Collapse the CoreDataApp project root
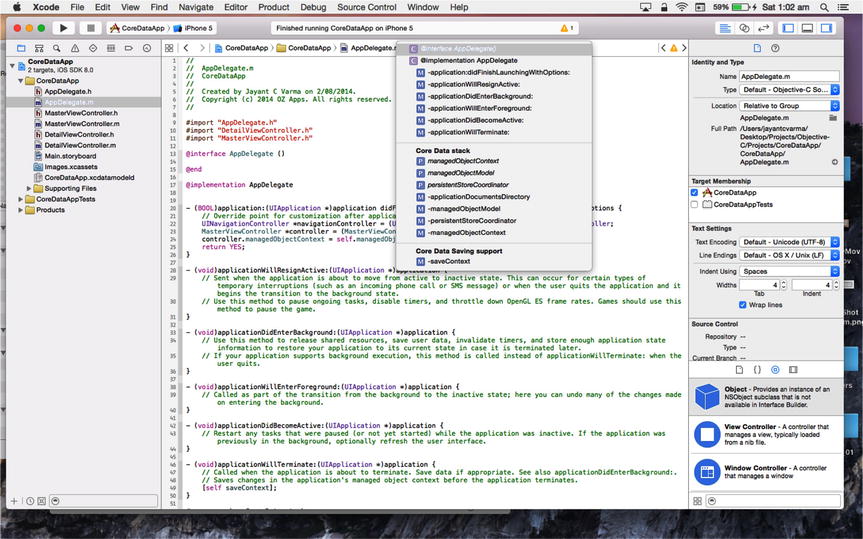The width and height of the screenshot is (863, 539). click(x=12, y=66)
